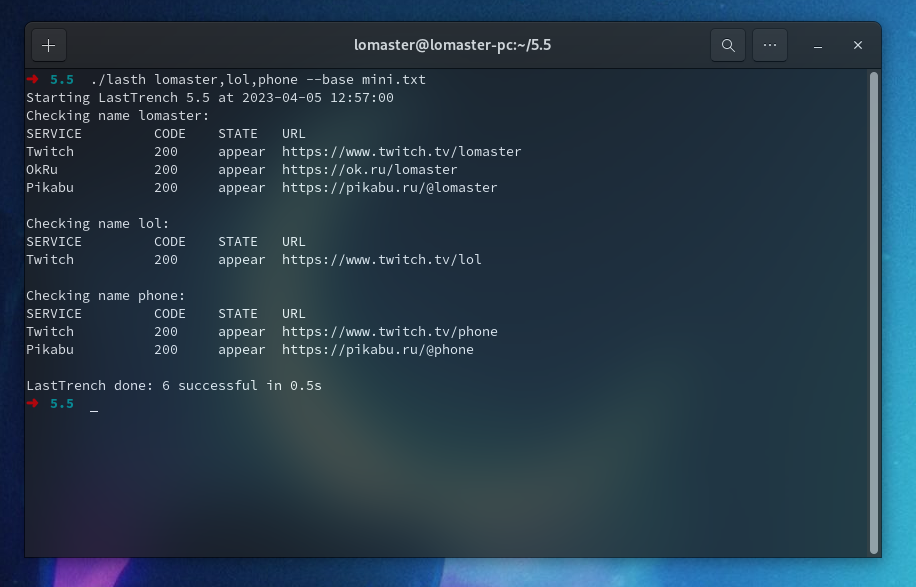The height and width of the screenshot is (587, 916).
Task: Click the red arrow of the bottom prompt
Action: click(33, 403)
